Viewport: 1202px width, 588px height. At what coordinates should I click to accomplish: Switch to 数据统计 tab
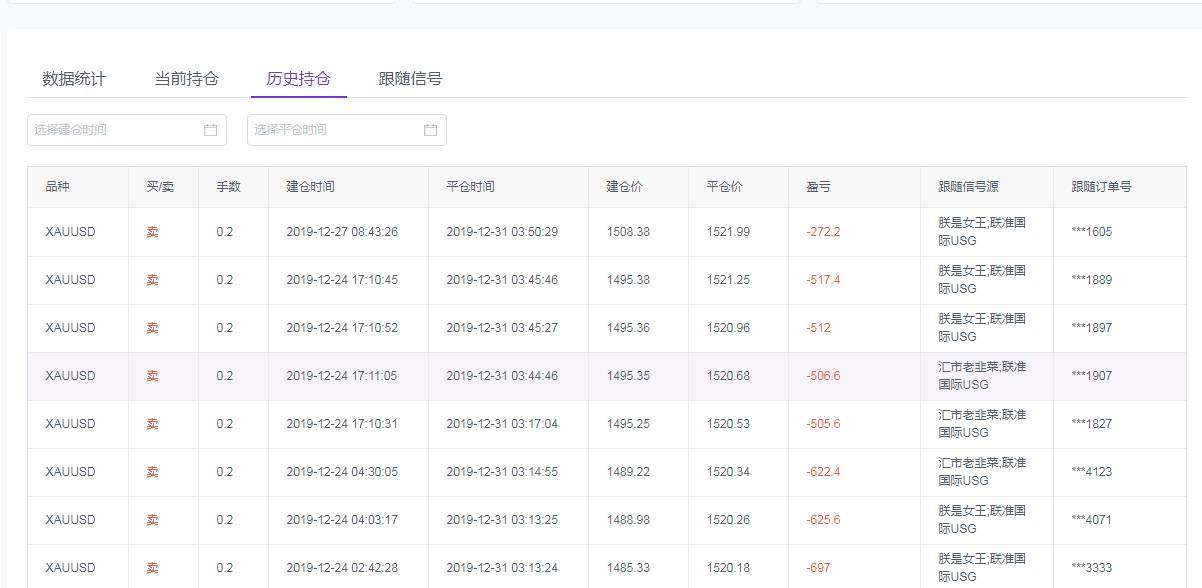[x=74, y=79]
